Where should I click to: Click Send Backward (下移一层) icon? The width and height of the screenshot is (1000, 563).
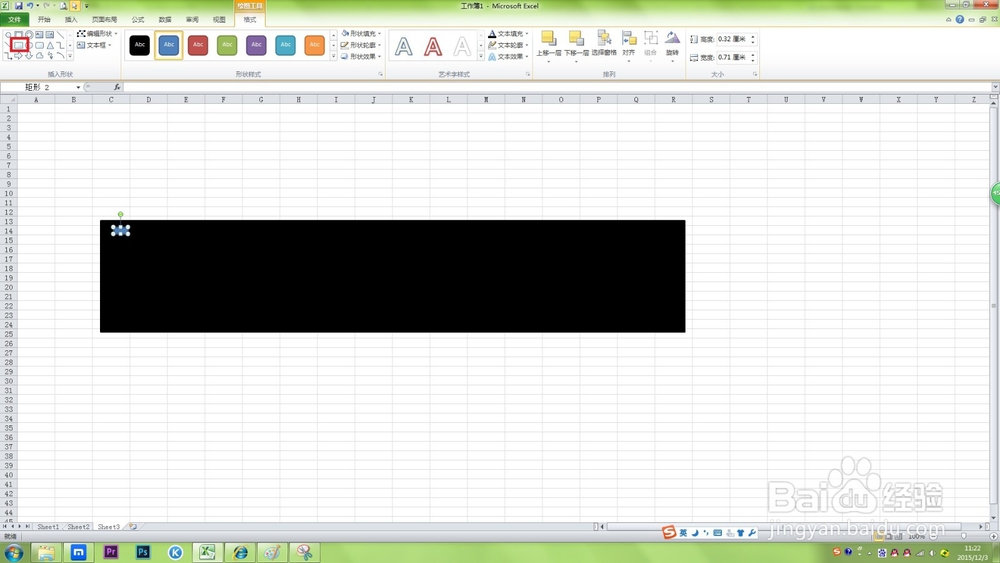(576, 38)
